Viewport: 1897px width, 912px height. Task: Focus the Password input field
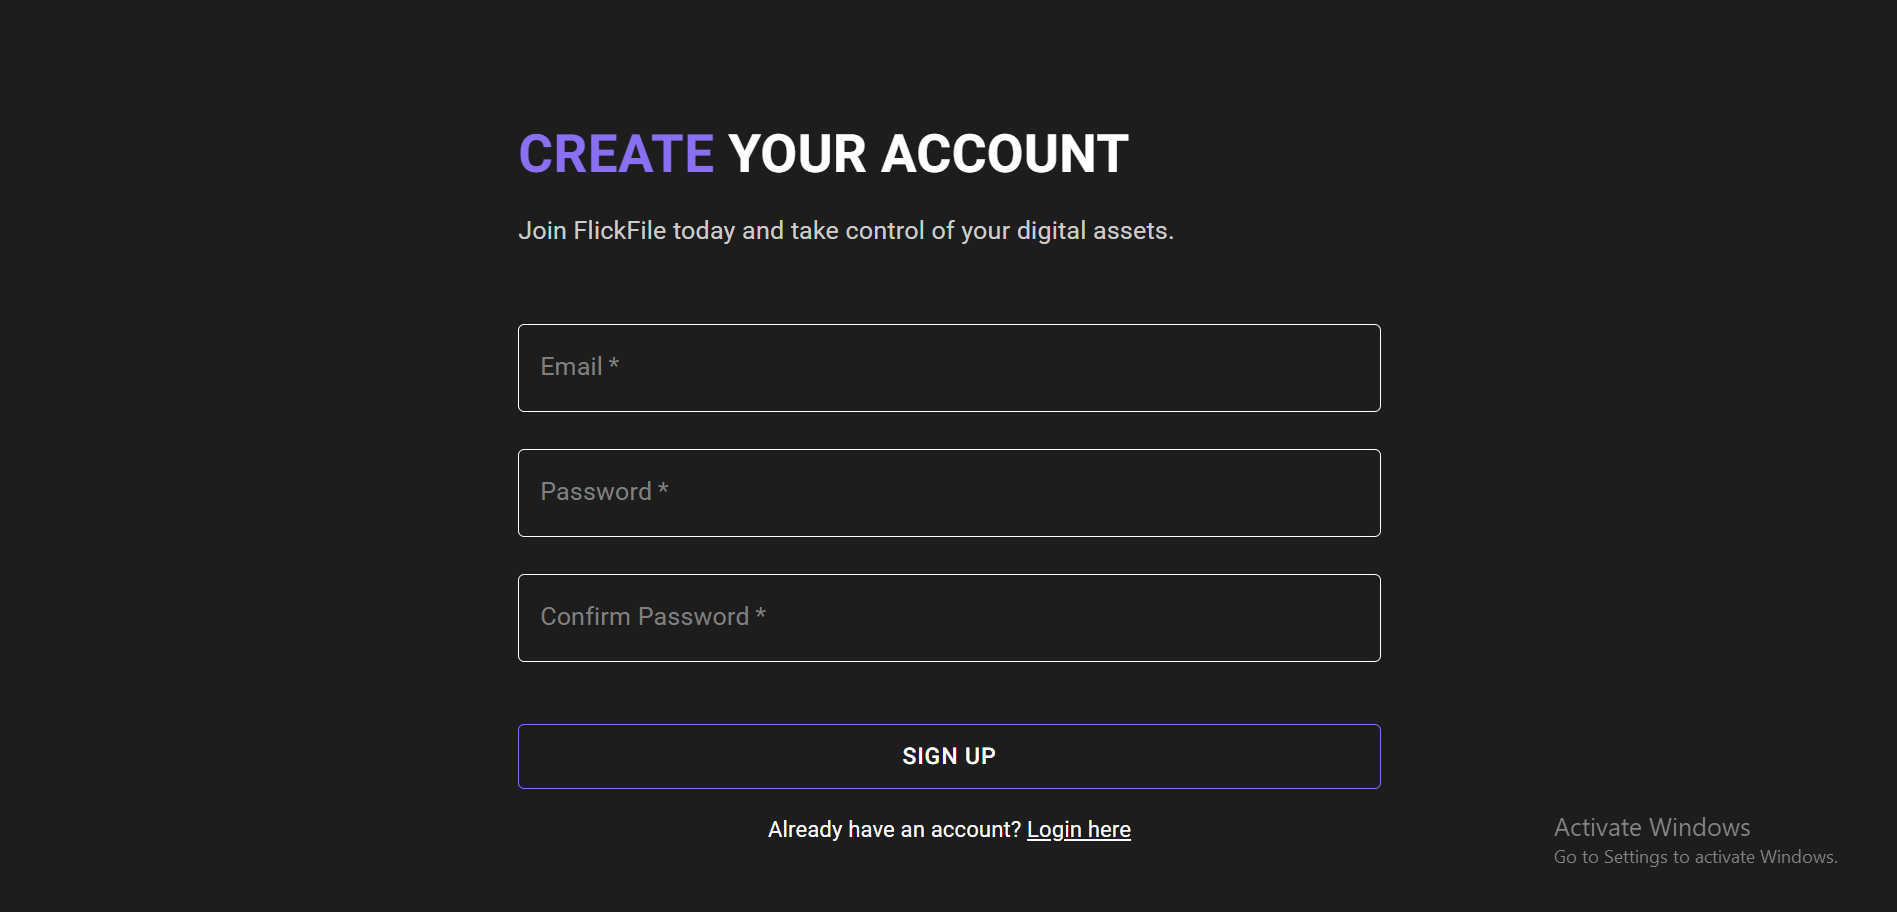pos(948,493)
